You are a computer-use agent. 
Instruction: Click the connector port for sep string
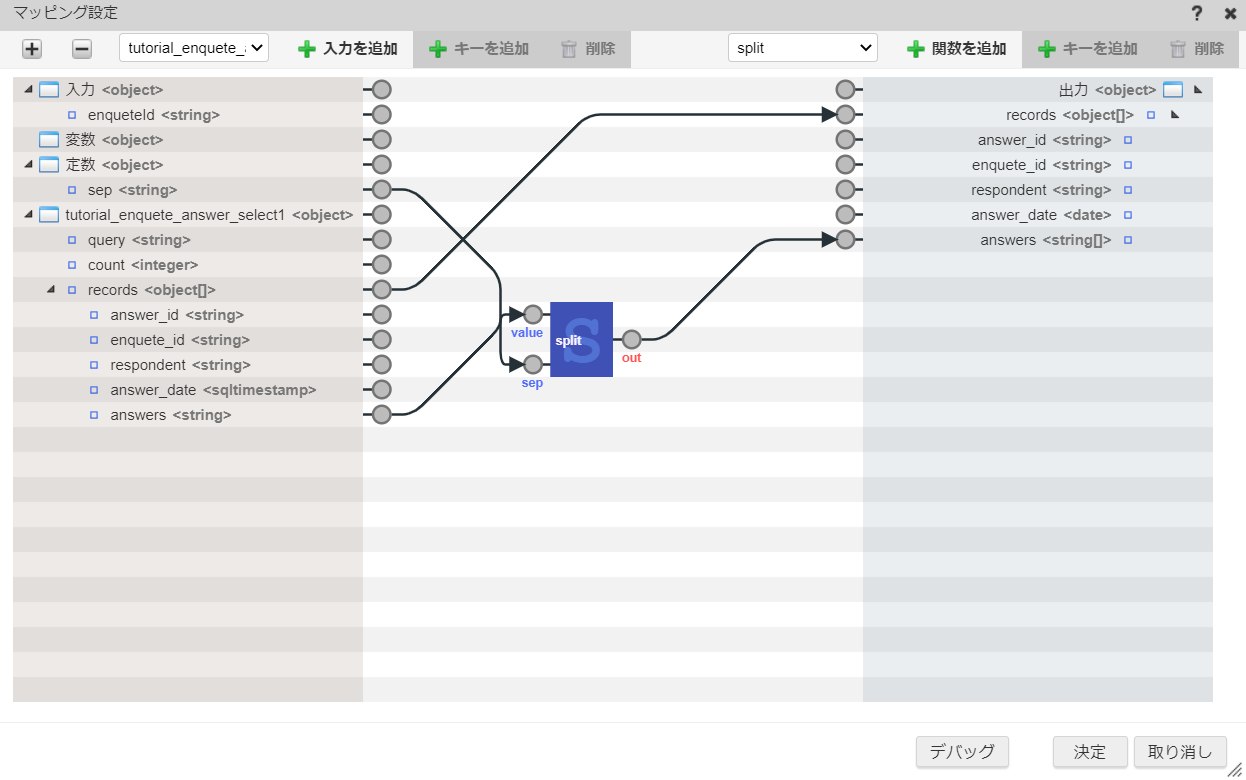381,190
